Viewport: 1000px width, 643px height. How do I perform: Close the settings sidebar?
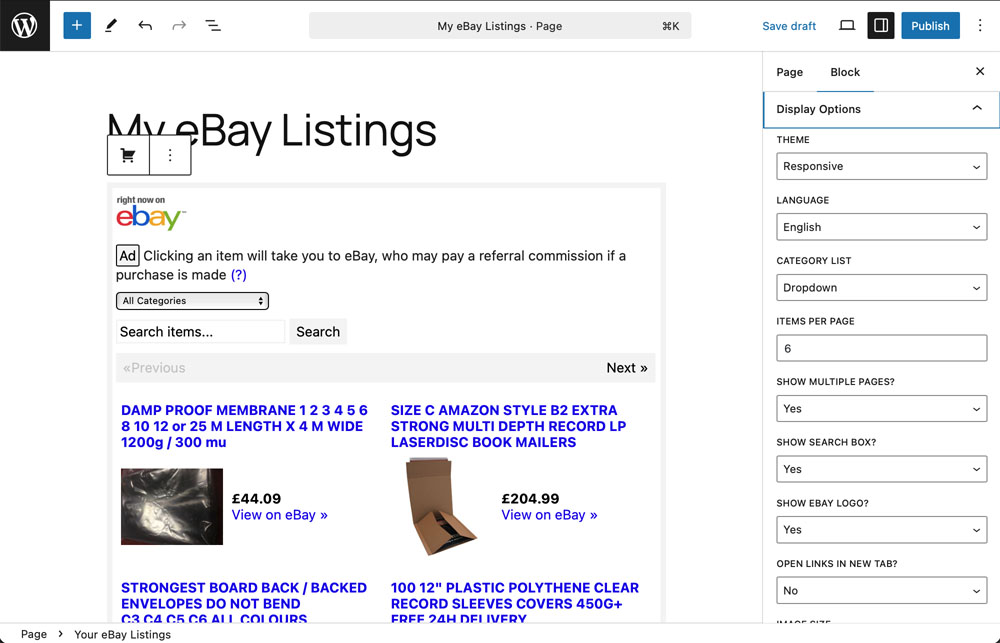point(980,71)
